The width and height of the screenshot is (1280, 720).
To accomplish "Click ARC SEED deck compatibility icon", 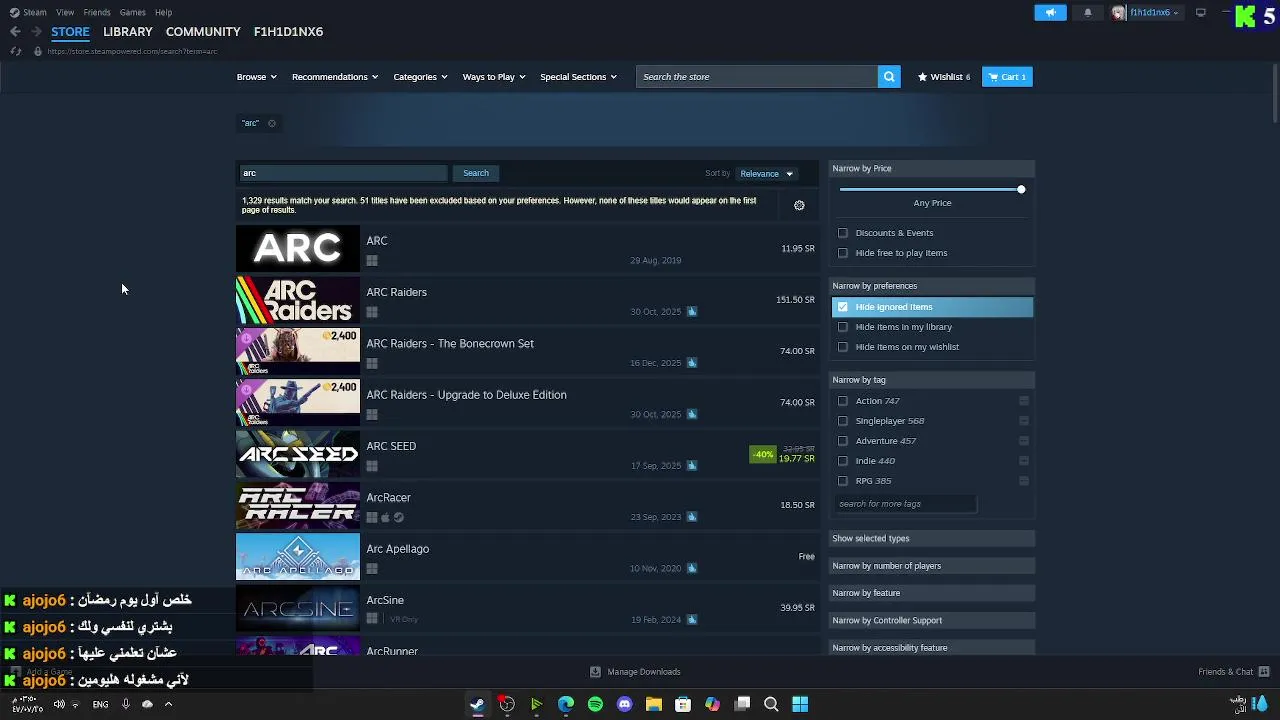I will tap(691, 465).
